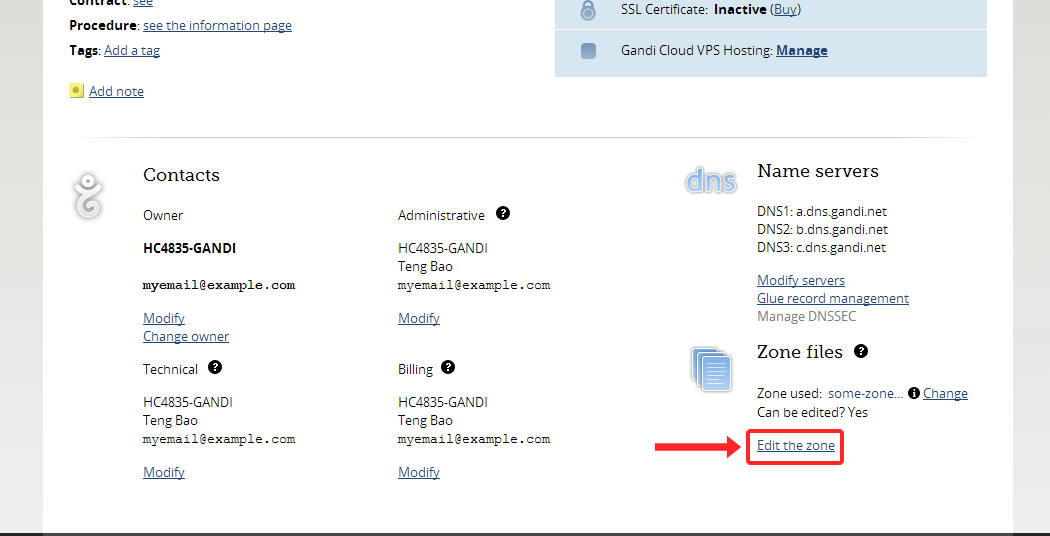Image resolution: width=1050 pixels, height=536 pixels.
Task: Click the SSL Certificate padlock icon
Action: [588, 9]
